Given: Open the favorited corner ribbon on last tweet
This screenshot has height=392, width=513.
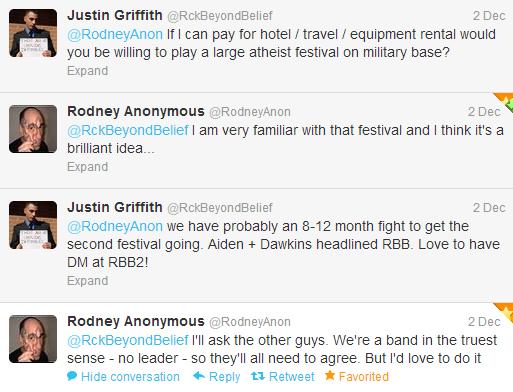Looking at the screenshot, I should point(505,312).
